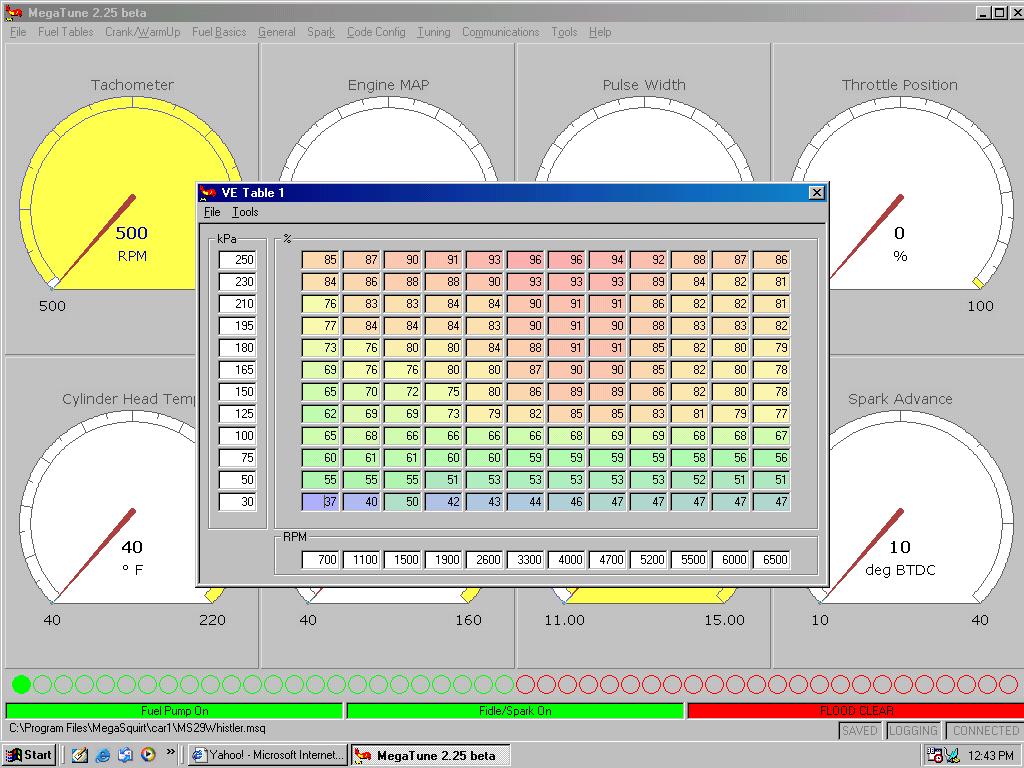Switch to the Yahoo Internet Explorer taskbar button

click(267, 755)
